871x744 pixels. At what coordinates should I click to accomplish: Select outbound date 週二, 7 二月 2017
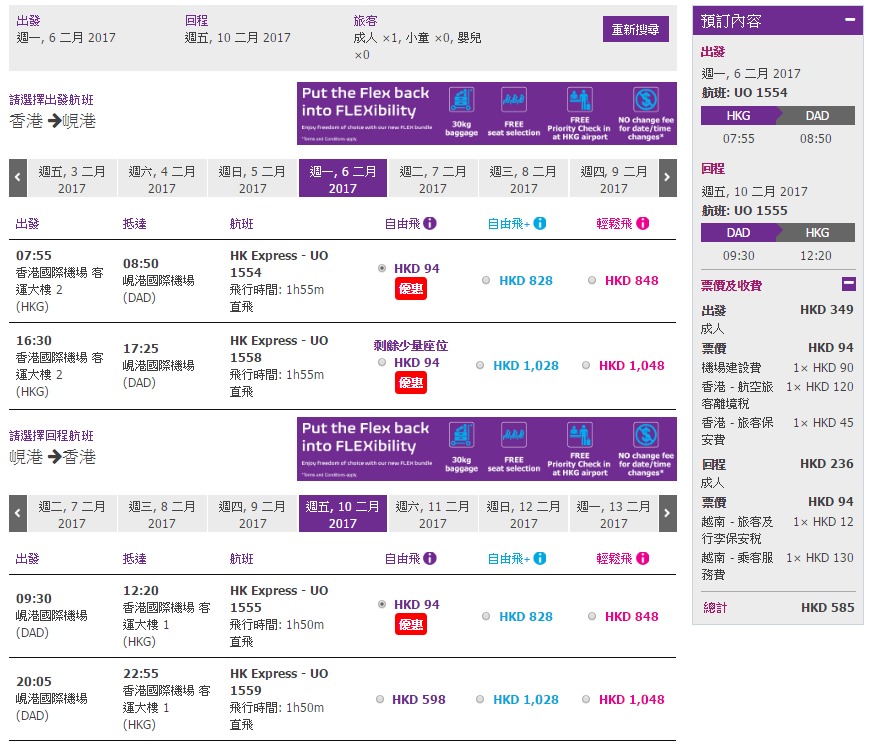coord(433,179)
